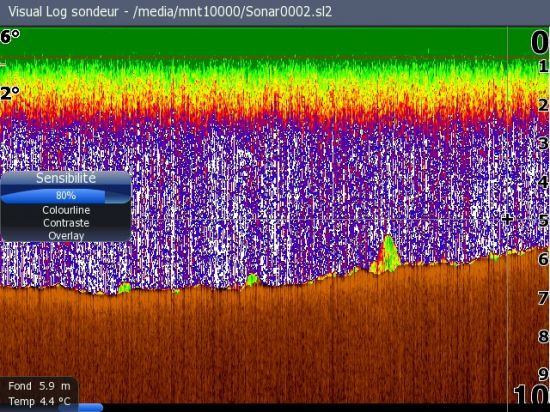The height and width of the screenshot is (412, 550).
Task: Click the depth scale number 0
Action: [x=539, y=42]
